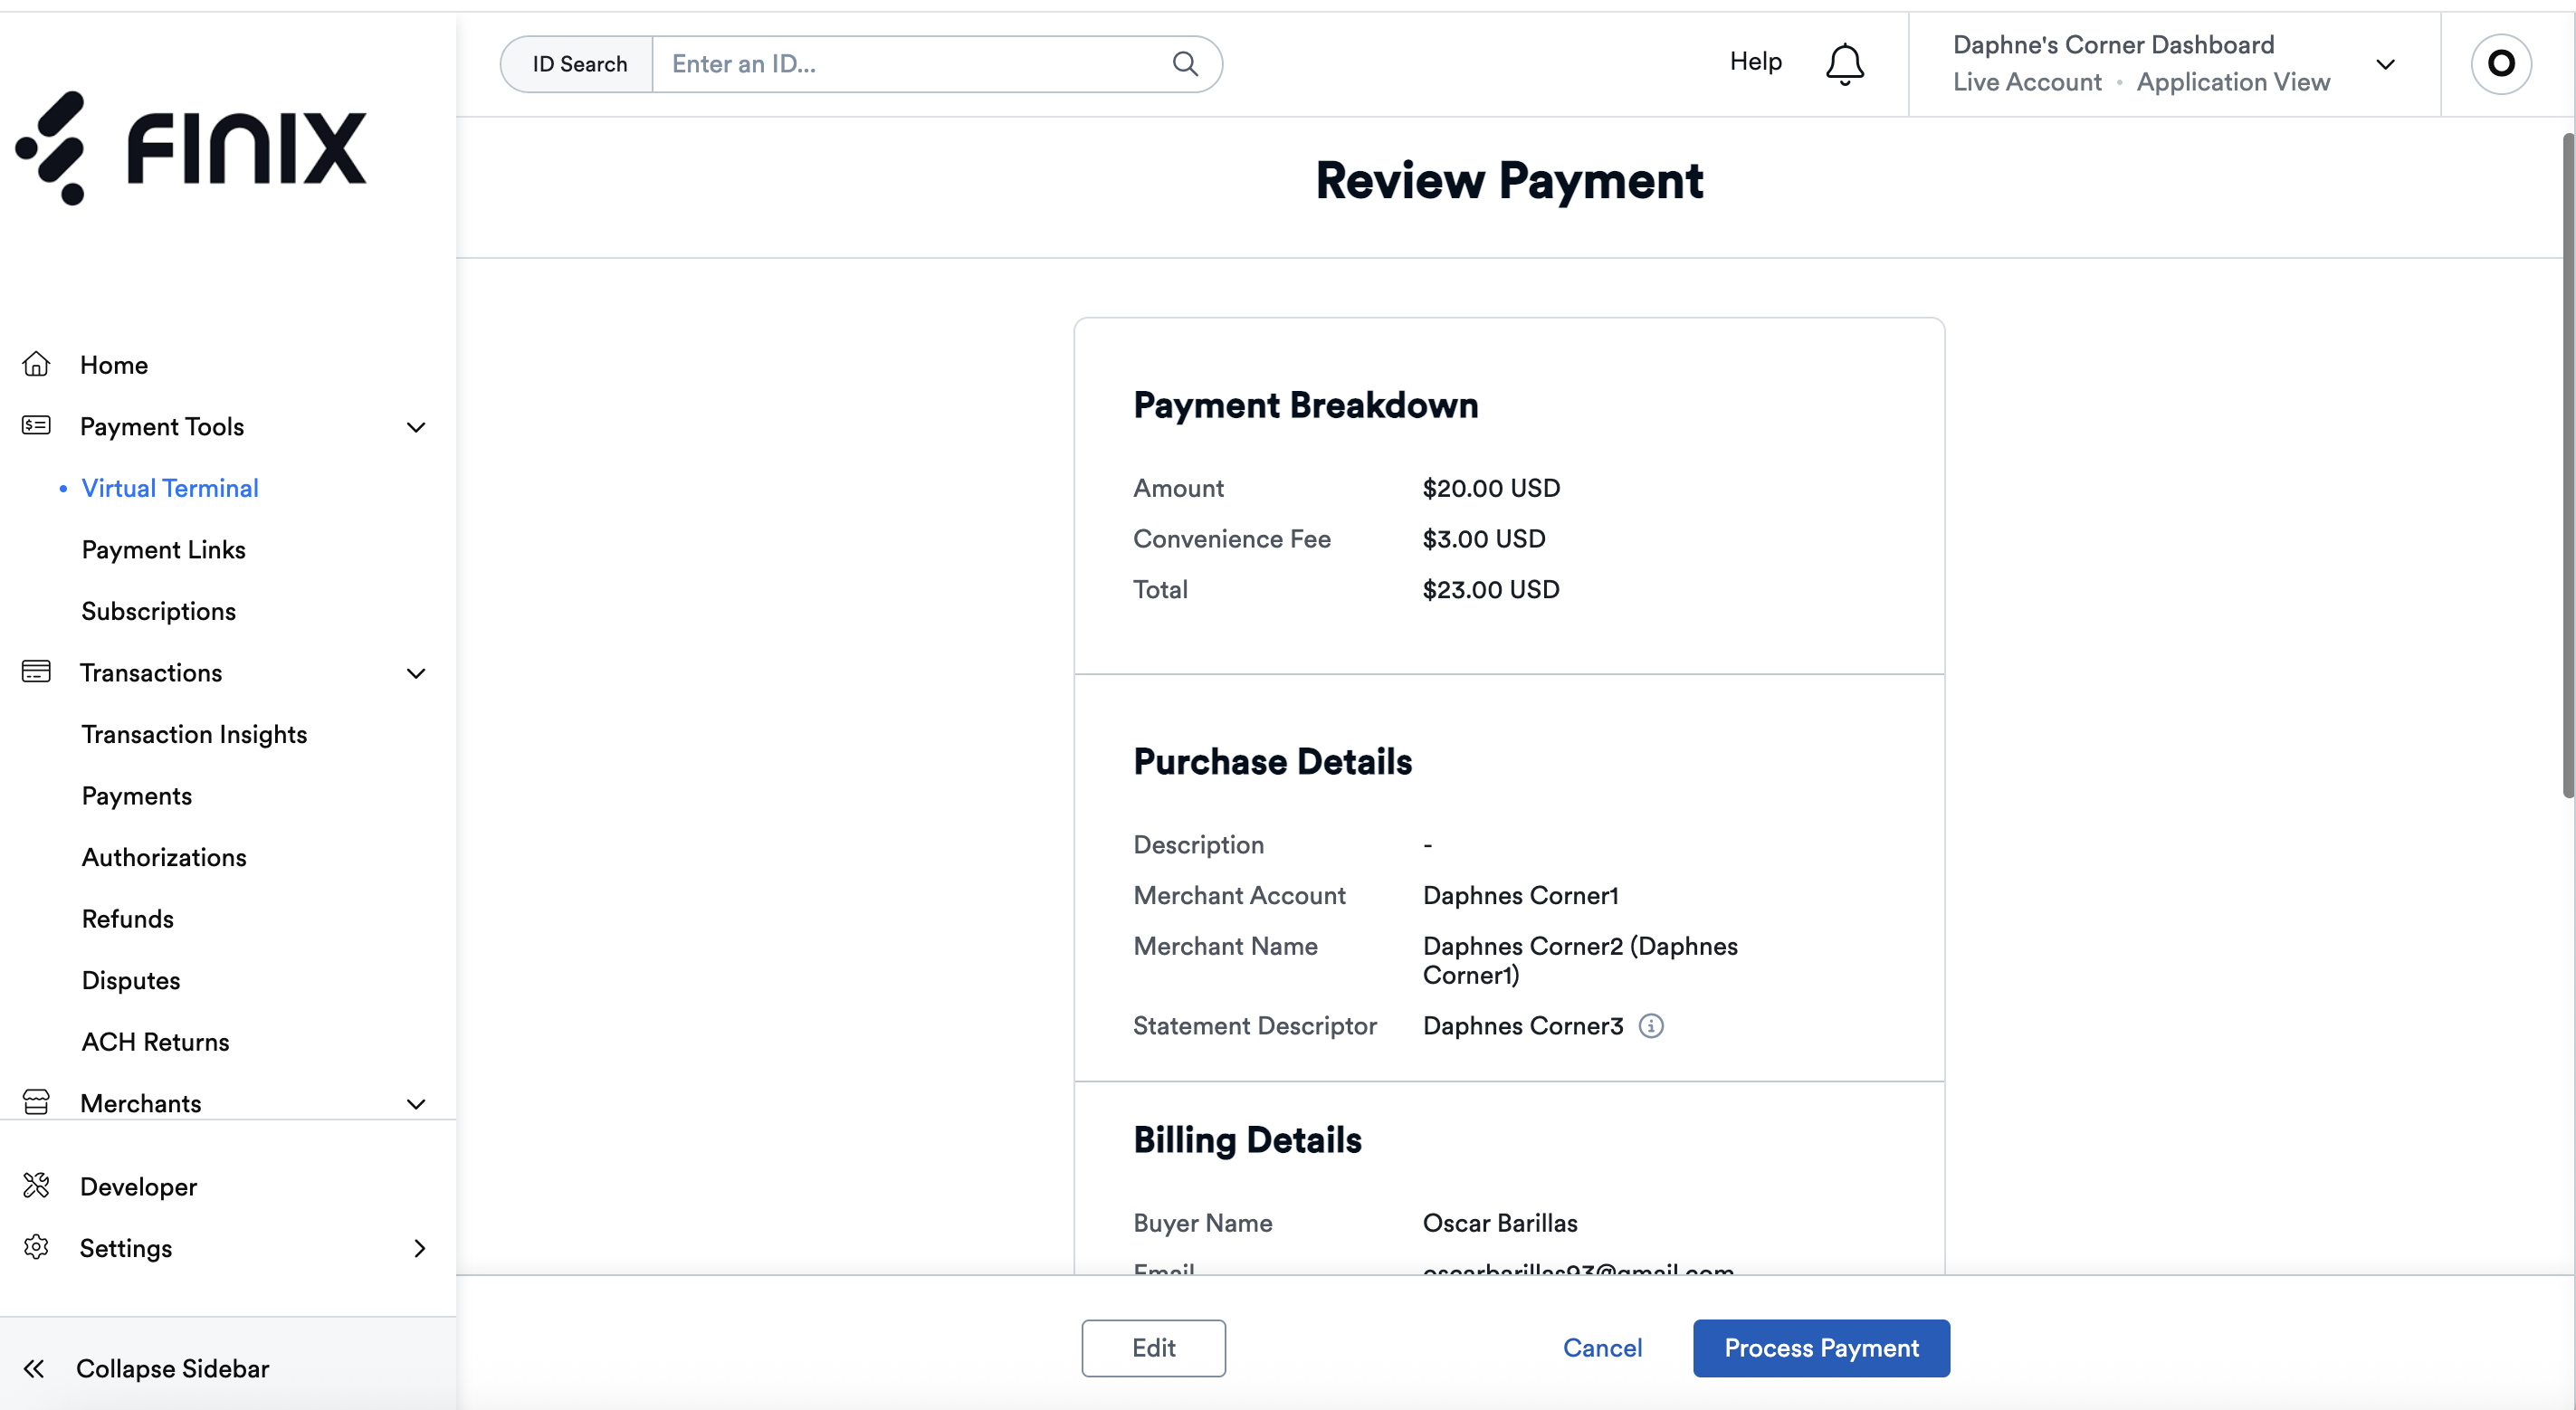Open Payments in sidebar
This screenshot has width=2576, height=1410.
pyautogui.click(x=137, y=796)
